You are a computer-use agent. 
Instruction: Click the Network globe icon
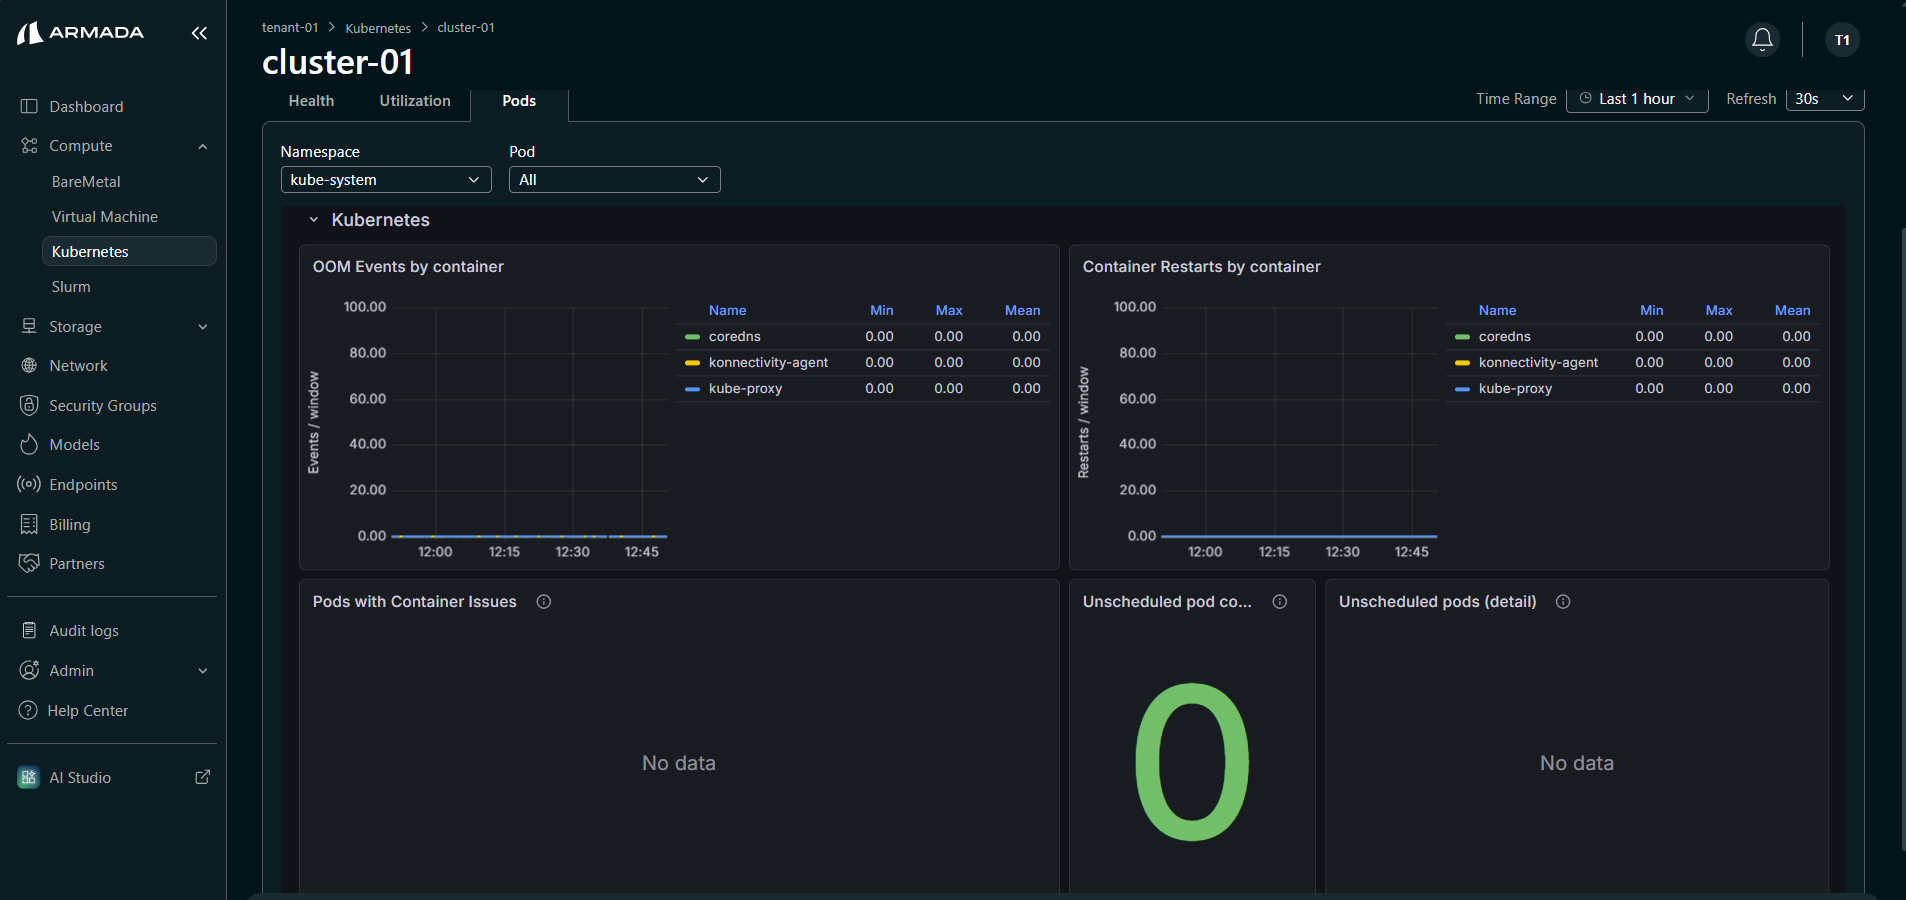29,366
